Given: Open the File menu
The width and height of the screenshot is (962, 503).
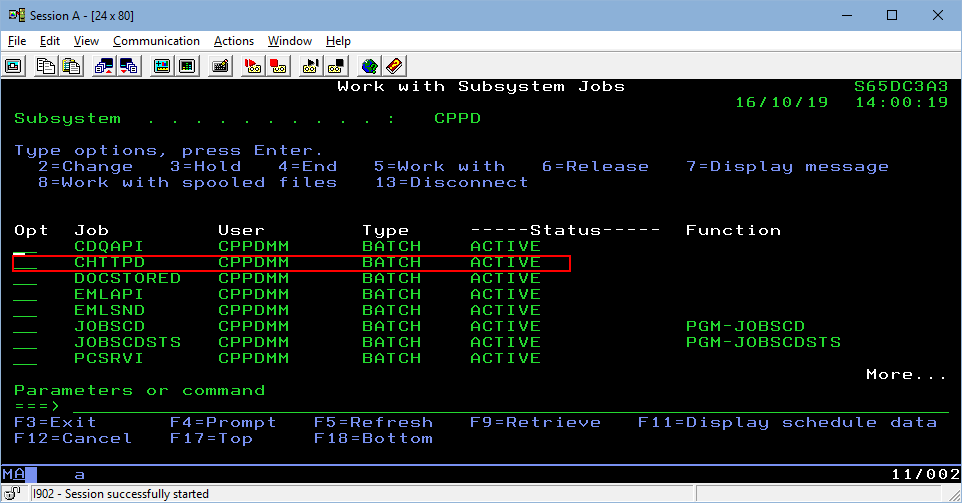Looking at the screenshot, I should tap(17, 41).
